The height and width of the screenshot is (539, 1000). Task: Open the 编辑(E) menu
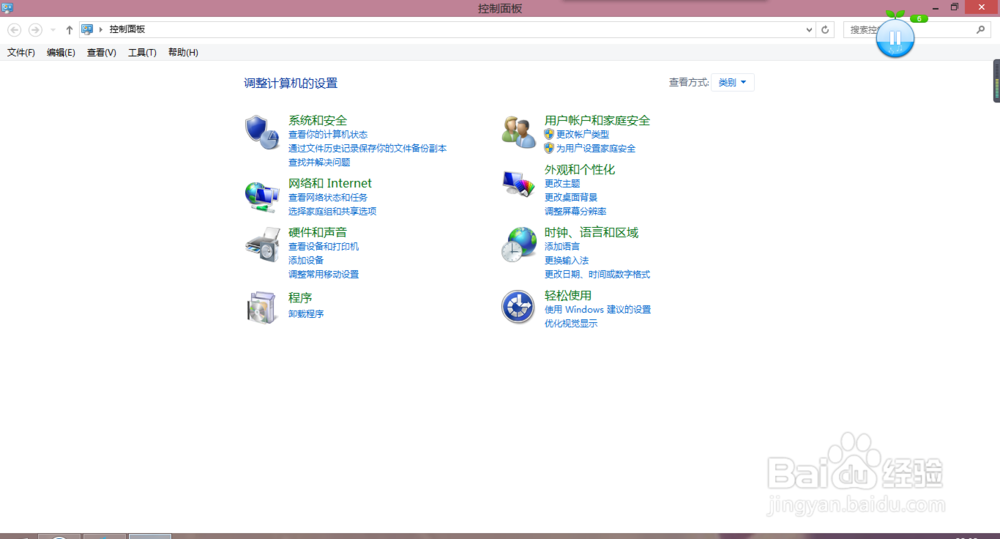[x=61, y=52]
